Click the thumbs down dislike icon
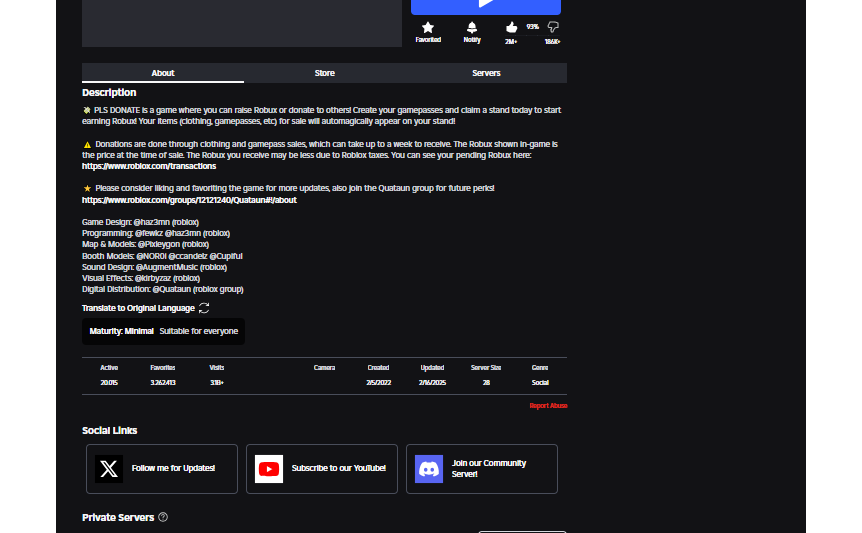The image size is (862, 533). click(x=553, y=27)
